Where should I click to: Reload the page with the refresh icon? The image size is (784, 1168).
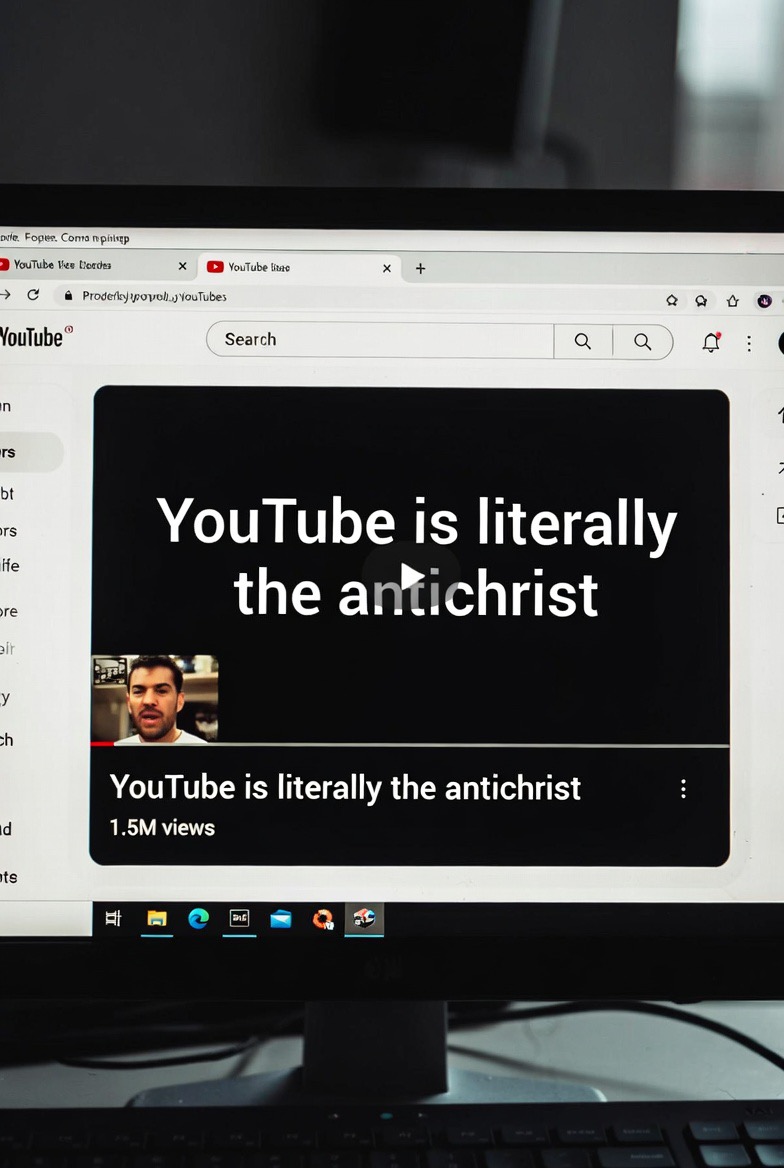pyautogui.click(x=33, y=295)
